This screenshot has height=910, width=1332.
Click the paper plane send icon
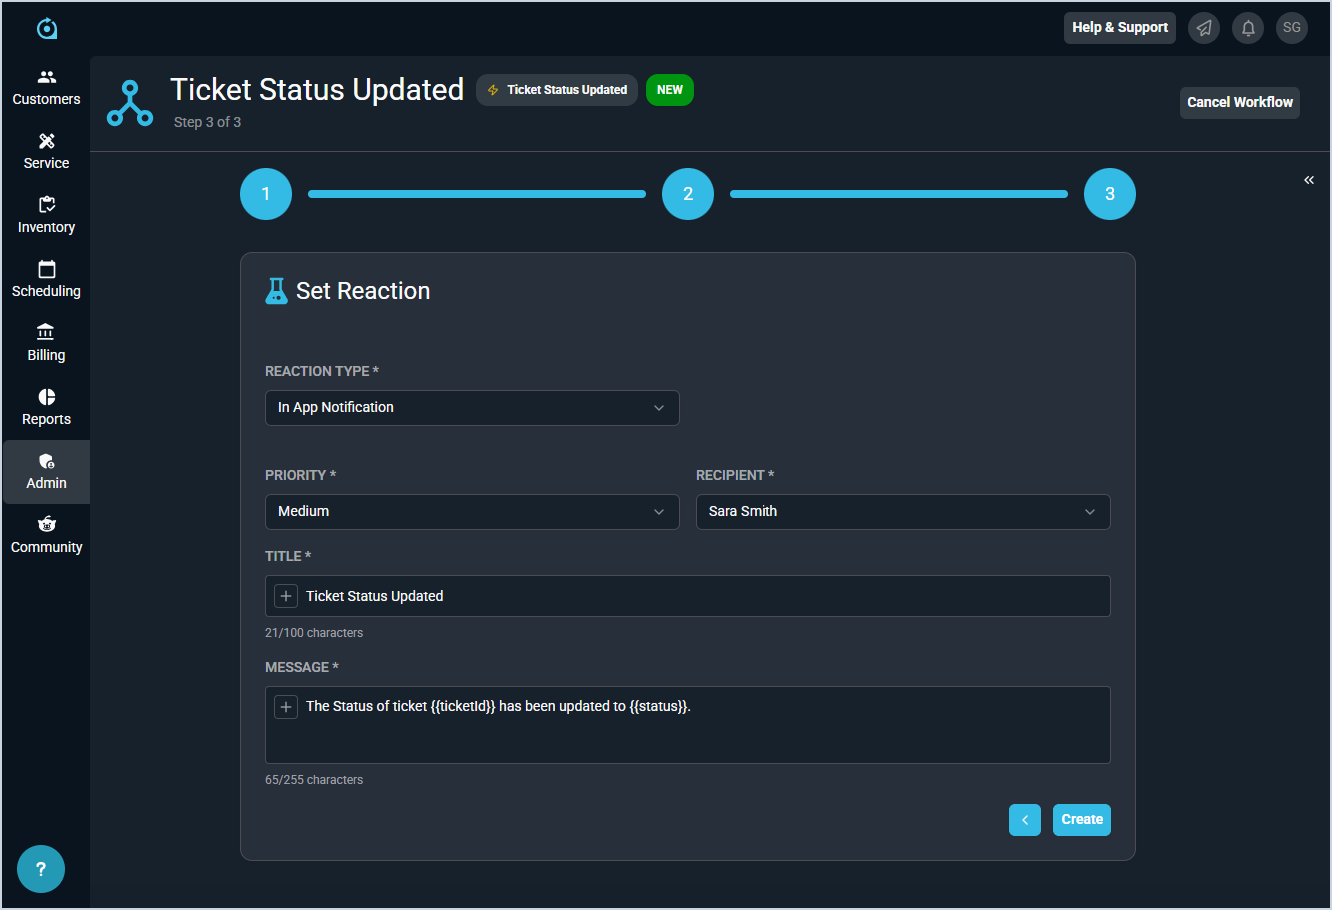(1204, 28)
